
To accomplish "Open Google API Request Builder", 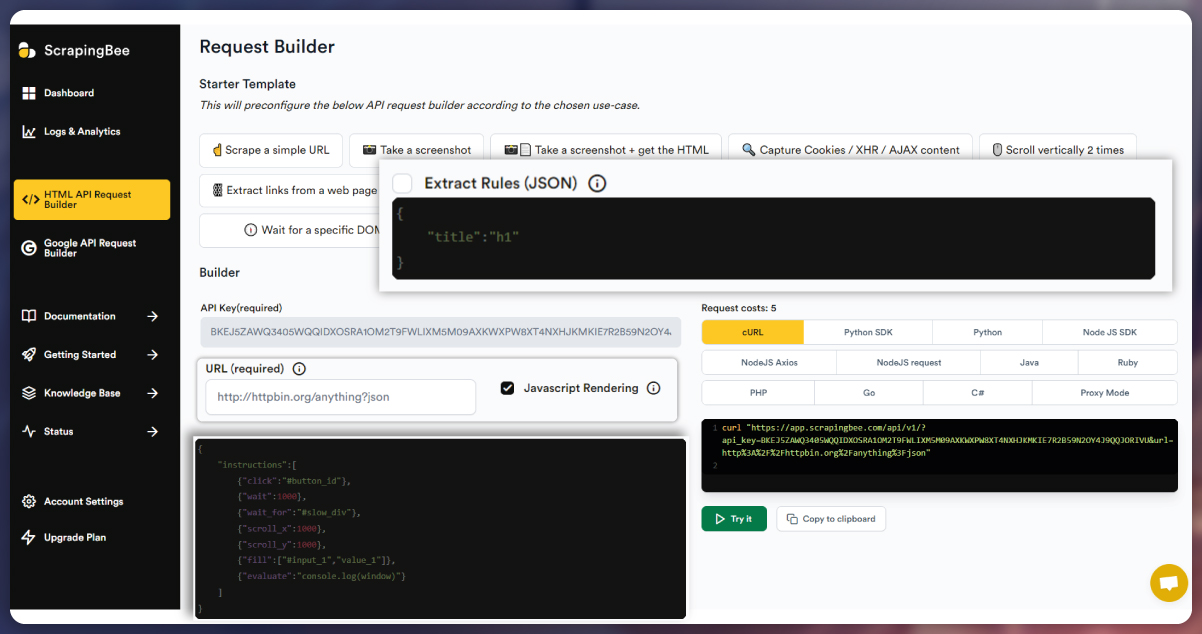I will click(90, 248).
